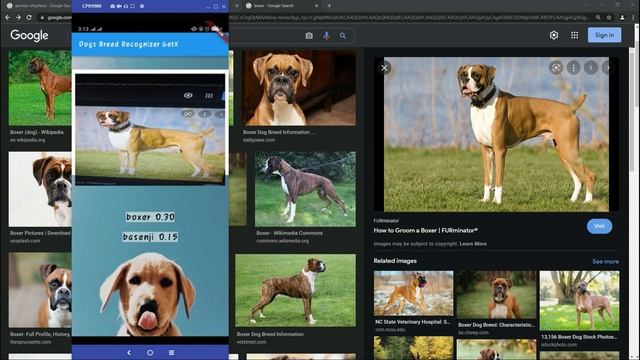Click the Visit button for FURminator

[599, 226]
